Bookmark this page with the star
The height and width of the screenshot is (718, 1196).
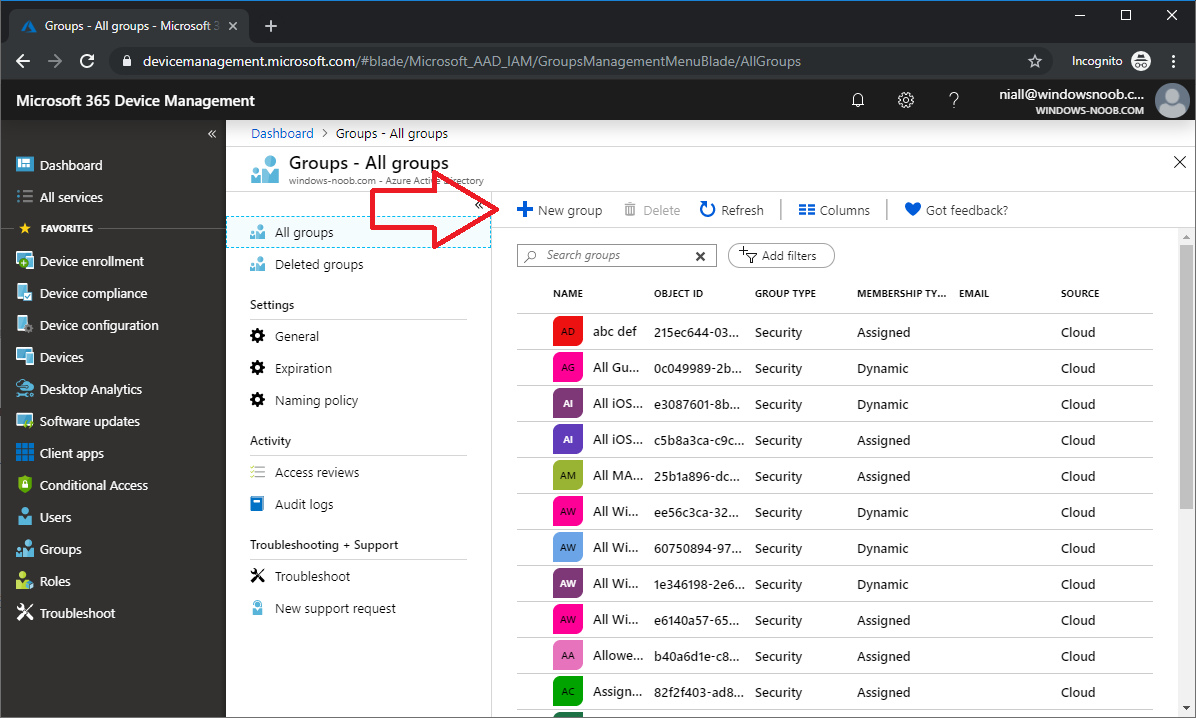pos(1034,61)
